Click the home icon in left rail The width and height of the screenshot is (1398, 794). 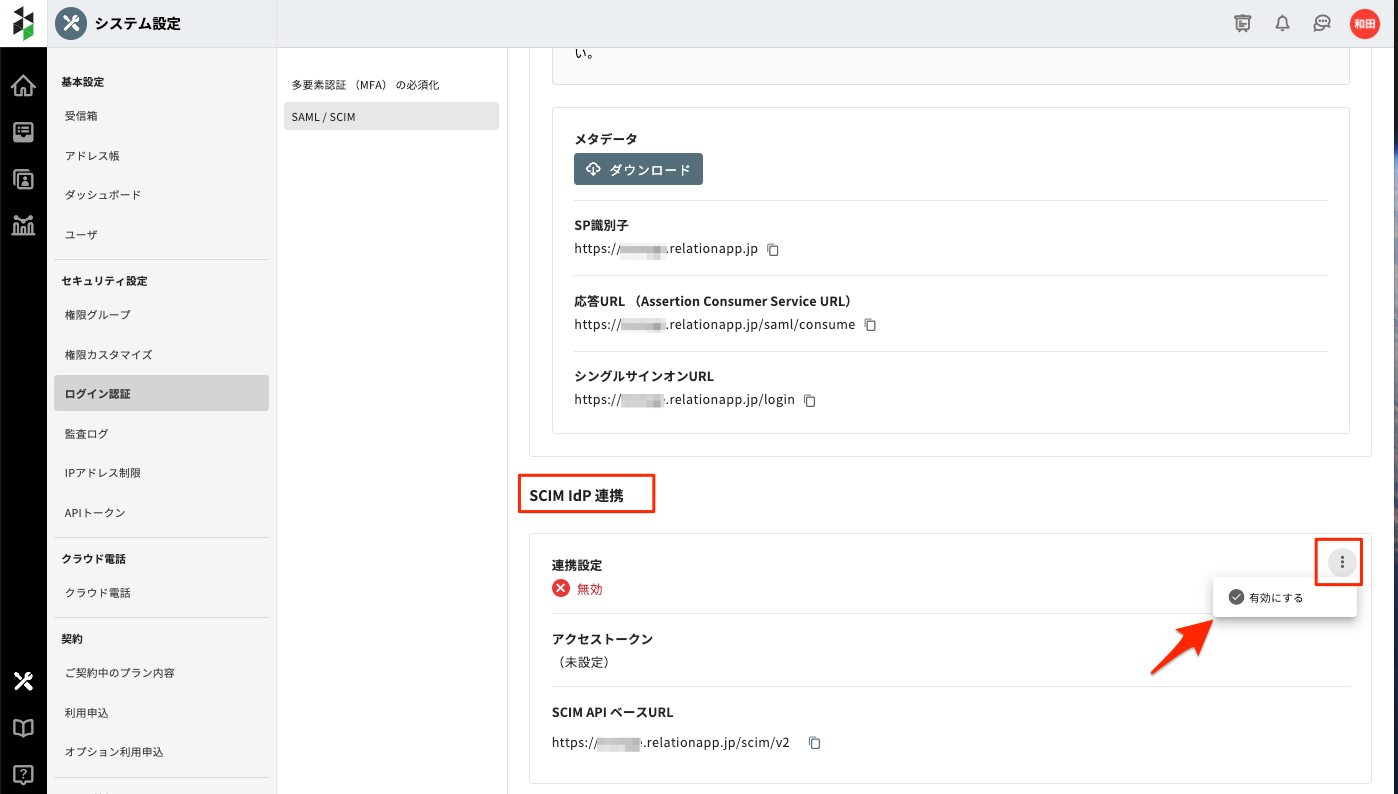pos(23,86)
